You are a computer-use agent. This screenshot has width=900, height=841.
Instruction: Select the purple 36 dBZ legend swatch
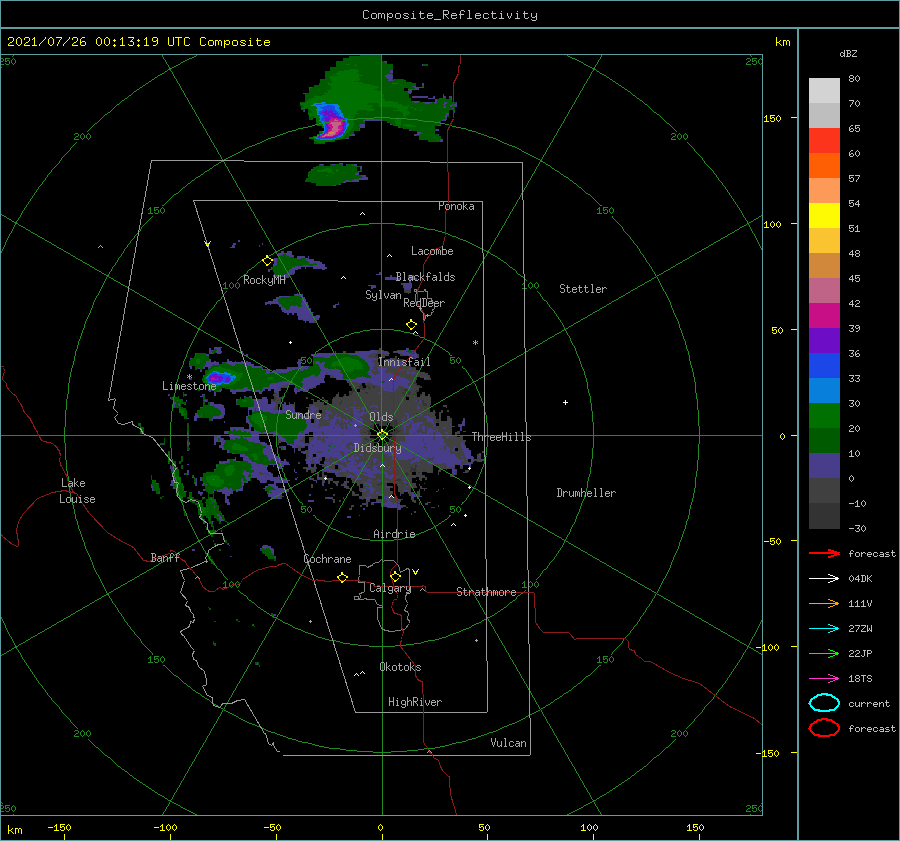824,340
